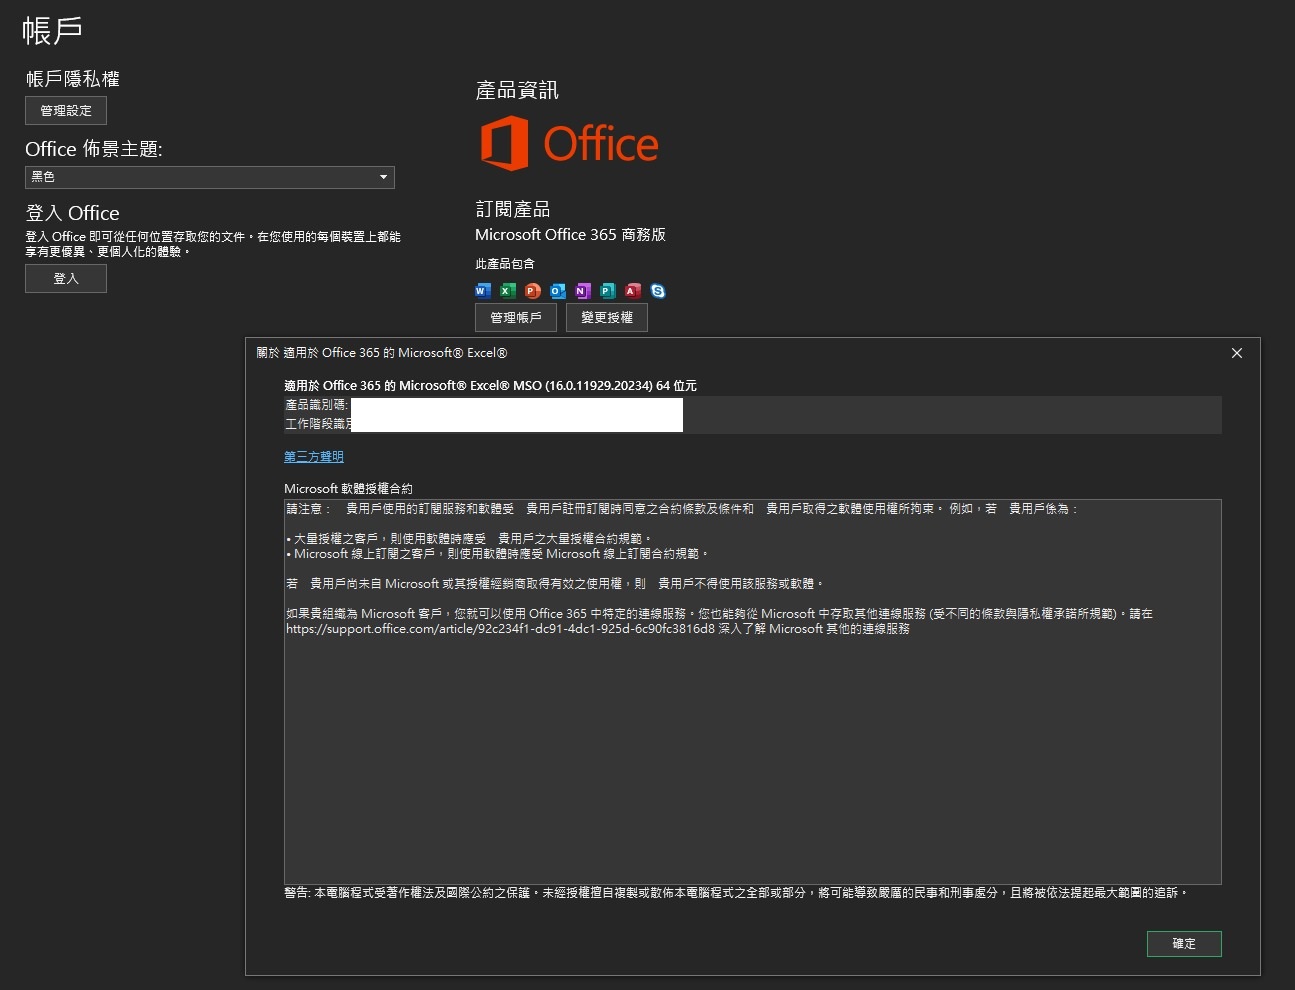Click the 管理帳戶 button
The image size is (1295, 990).
coord(516,318)
